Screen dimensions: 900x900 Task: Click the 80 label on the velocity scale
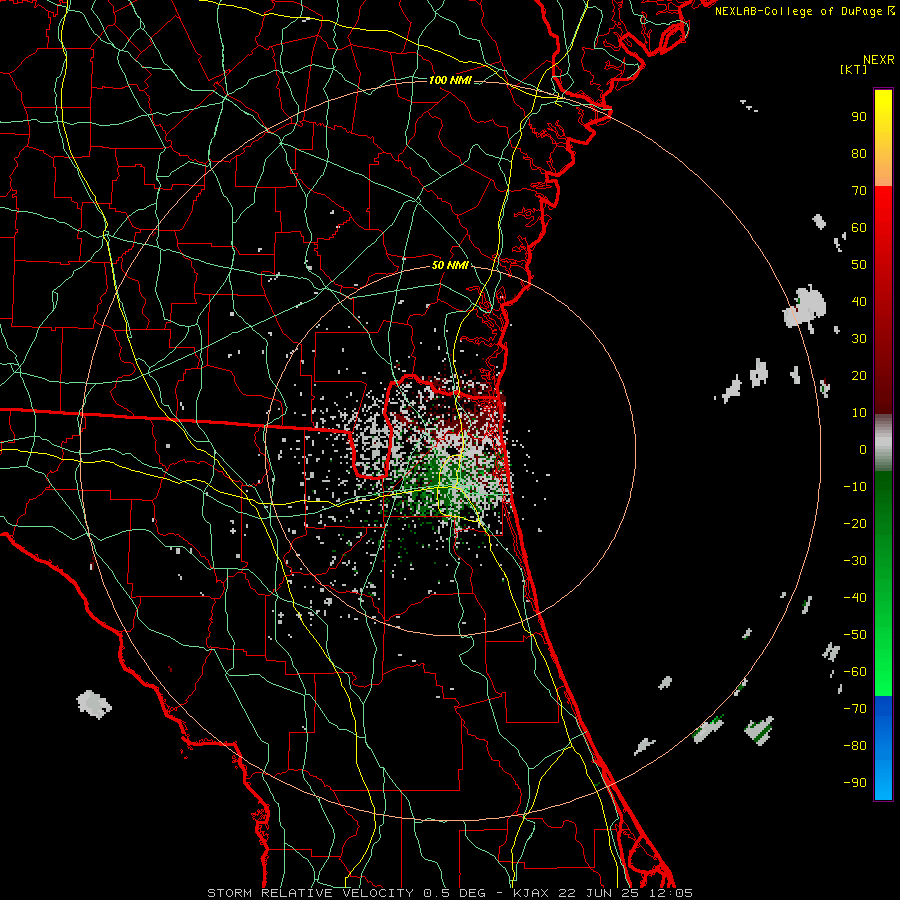(x=859, y=154)
